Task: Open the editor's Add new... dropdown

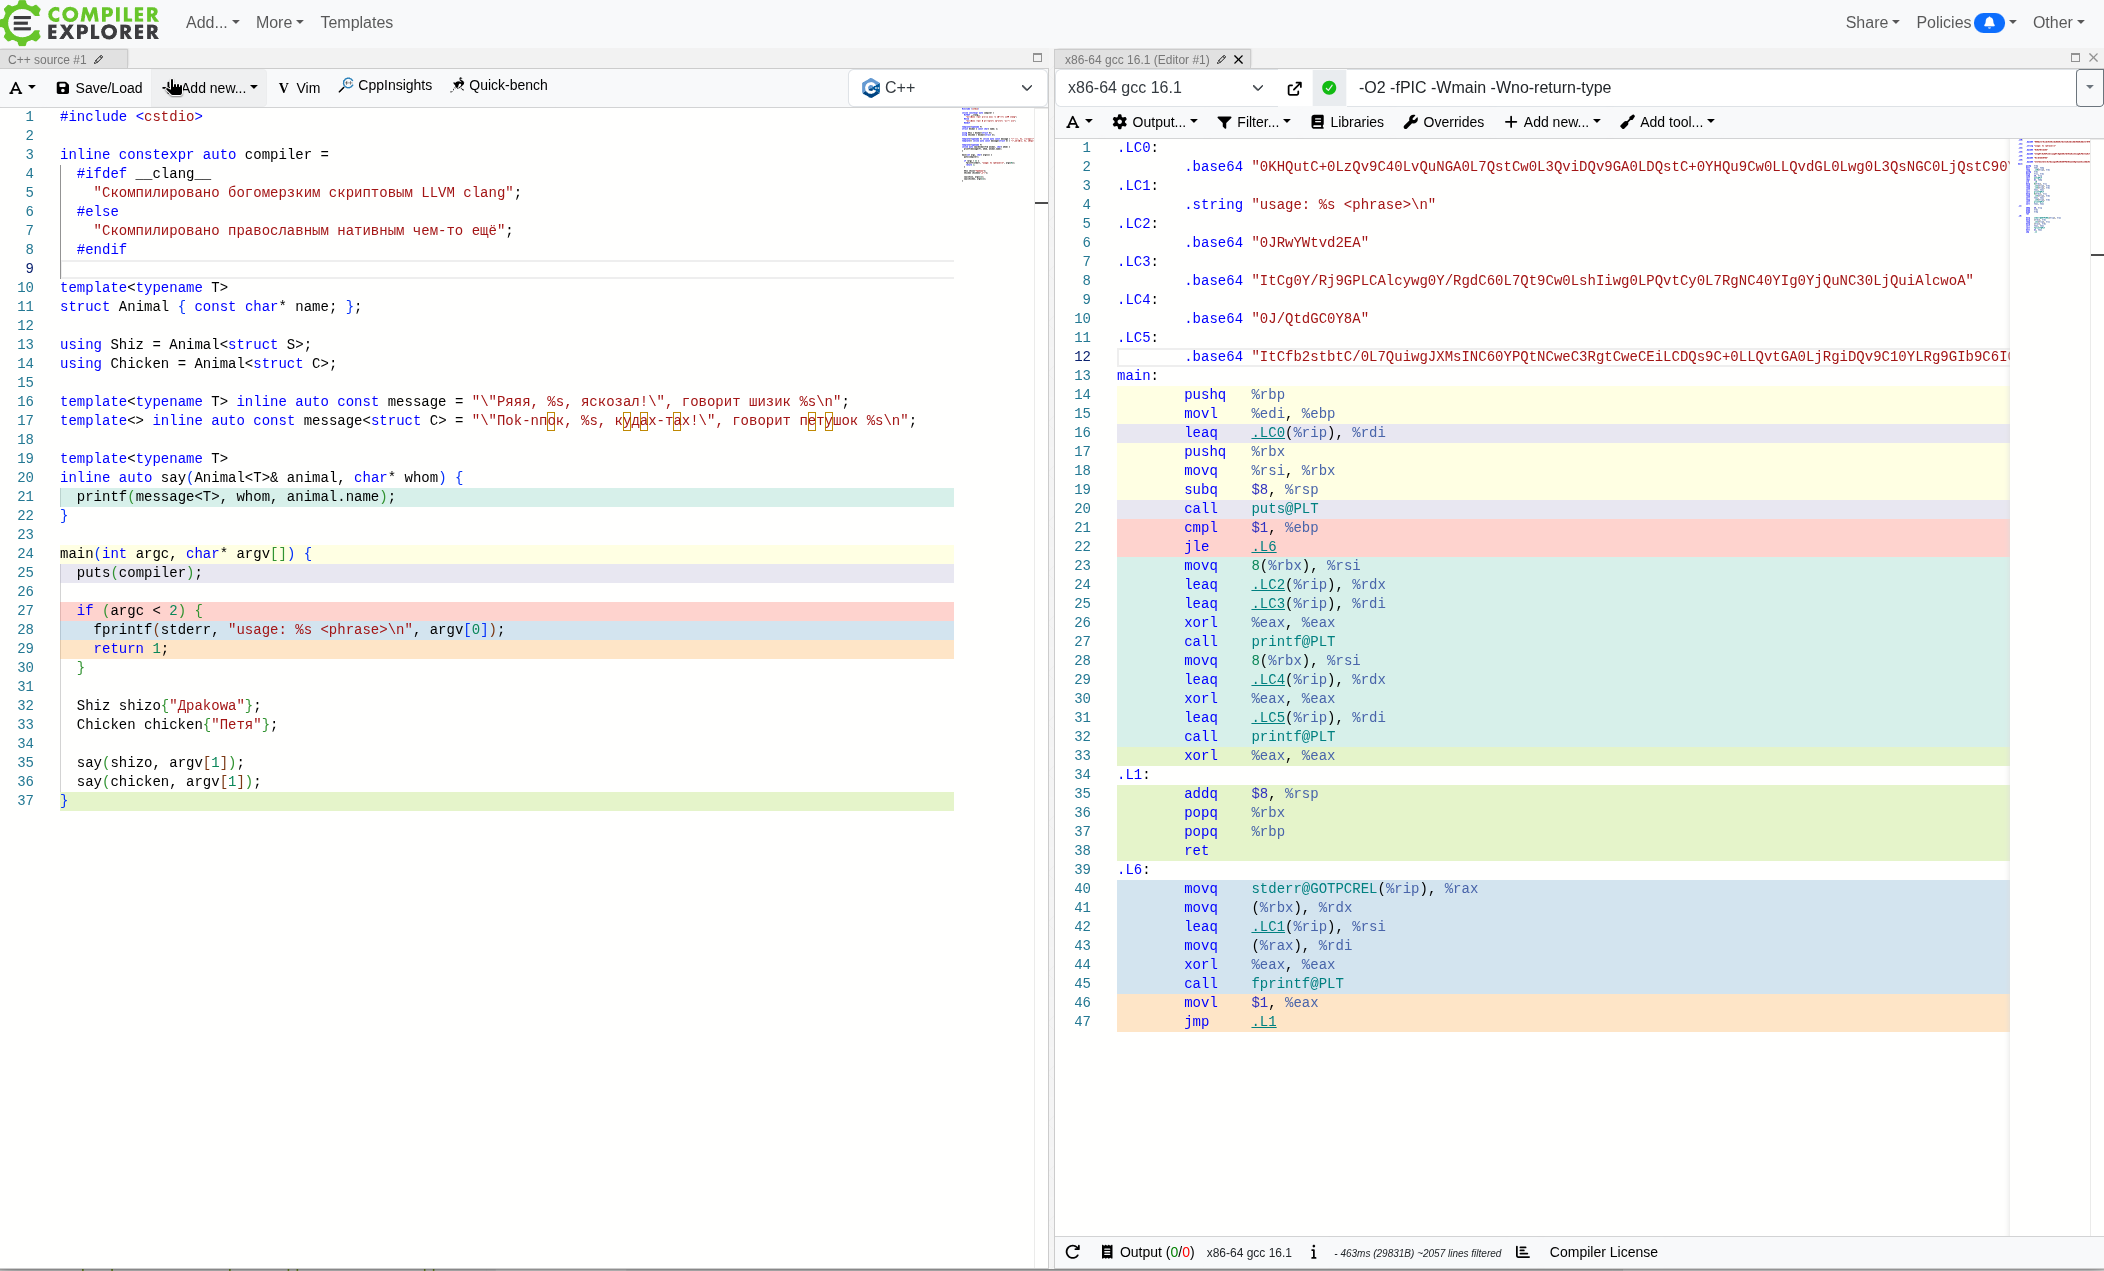Action: coord(210,88)
